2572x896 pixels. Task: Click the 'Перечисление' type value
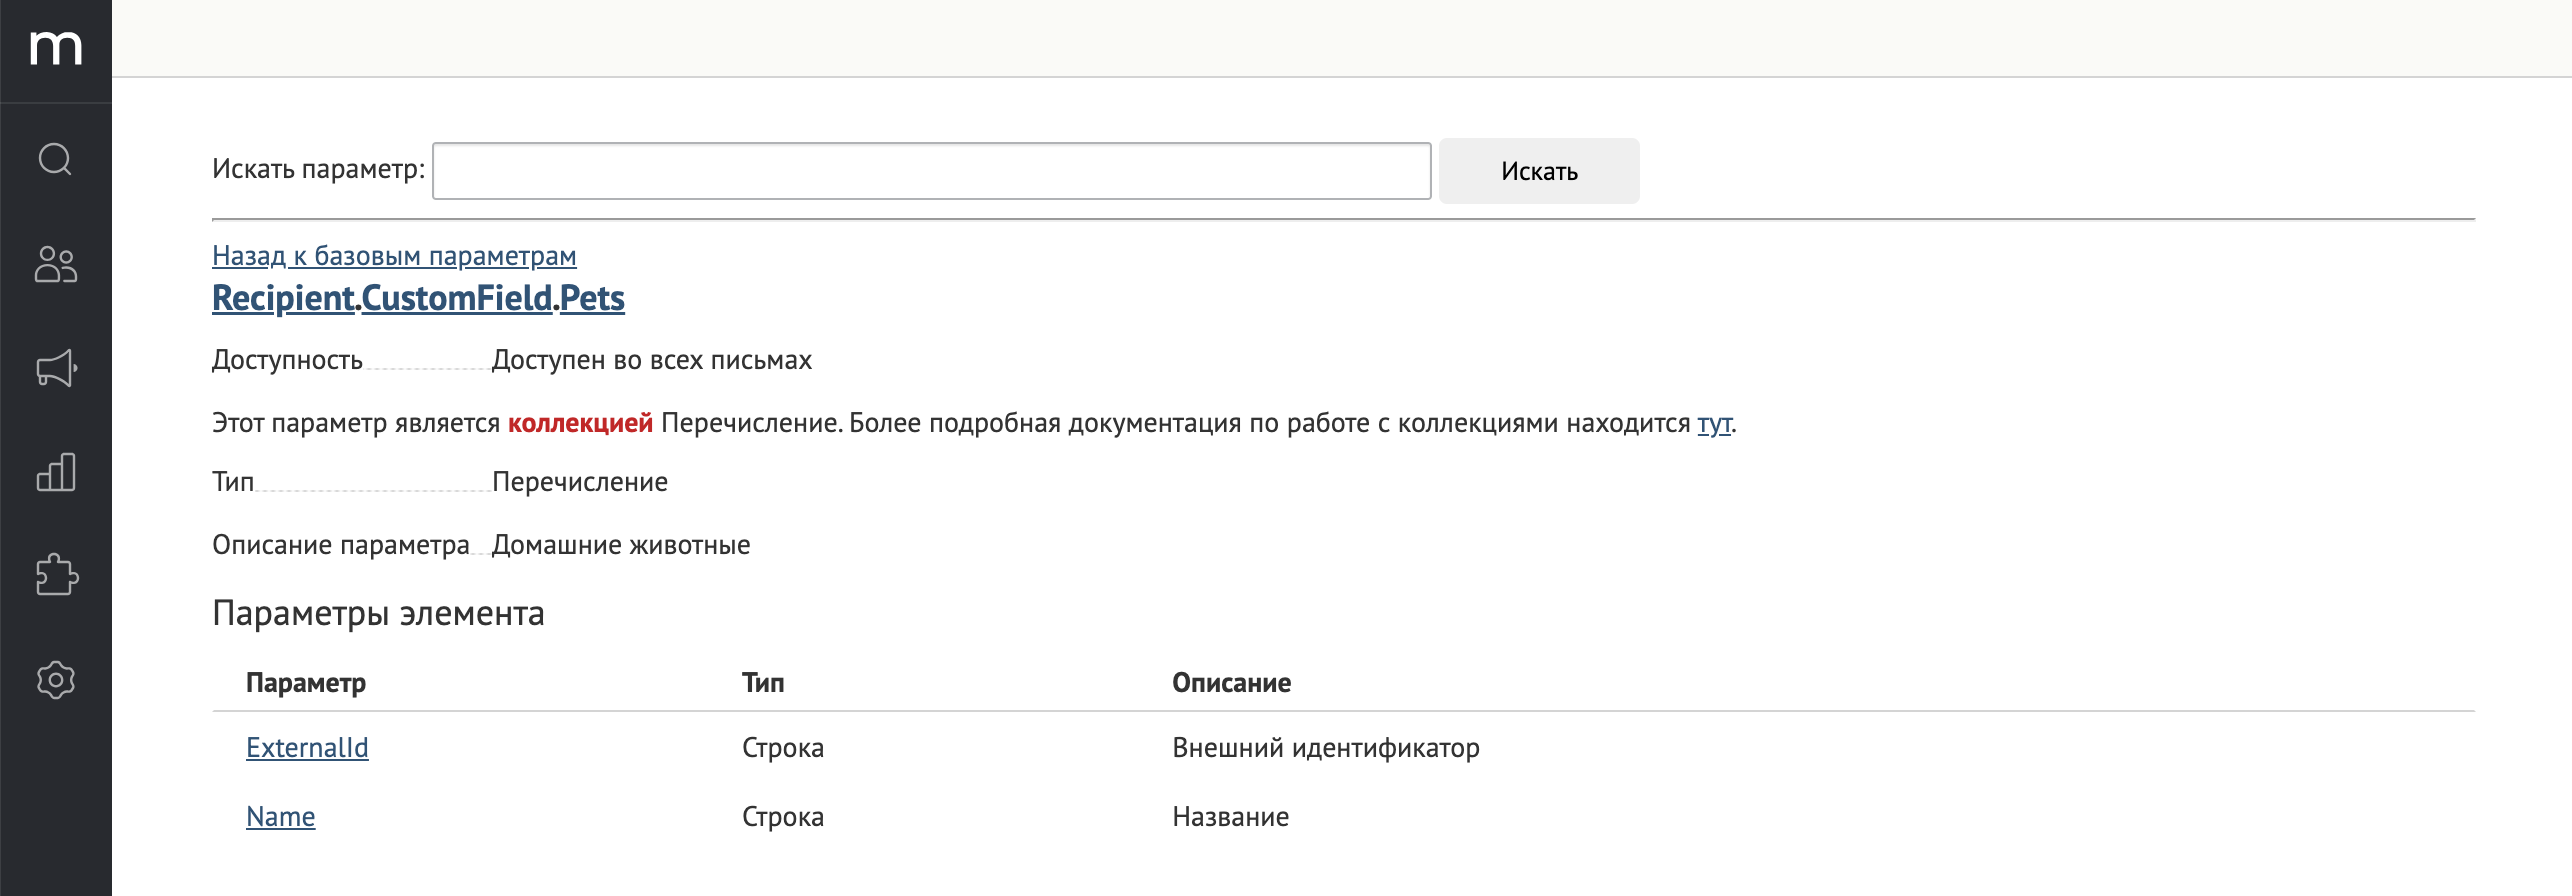tap(580, 482)
